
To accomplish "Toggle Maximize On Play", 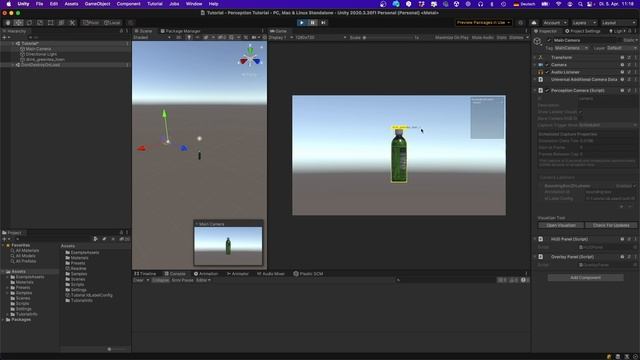I will coord(451,38).
